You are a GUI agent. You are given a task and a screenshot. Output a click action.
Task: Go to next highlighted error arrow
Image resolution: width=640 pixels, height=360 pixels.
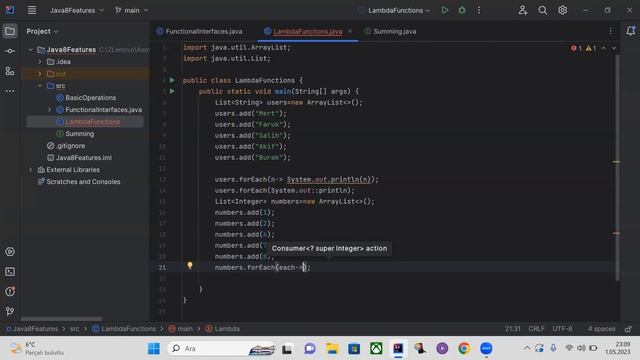[x=613, y=48]
